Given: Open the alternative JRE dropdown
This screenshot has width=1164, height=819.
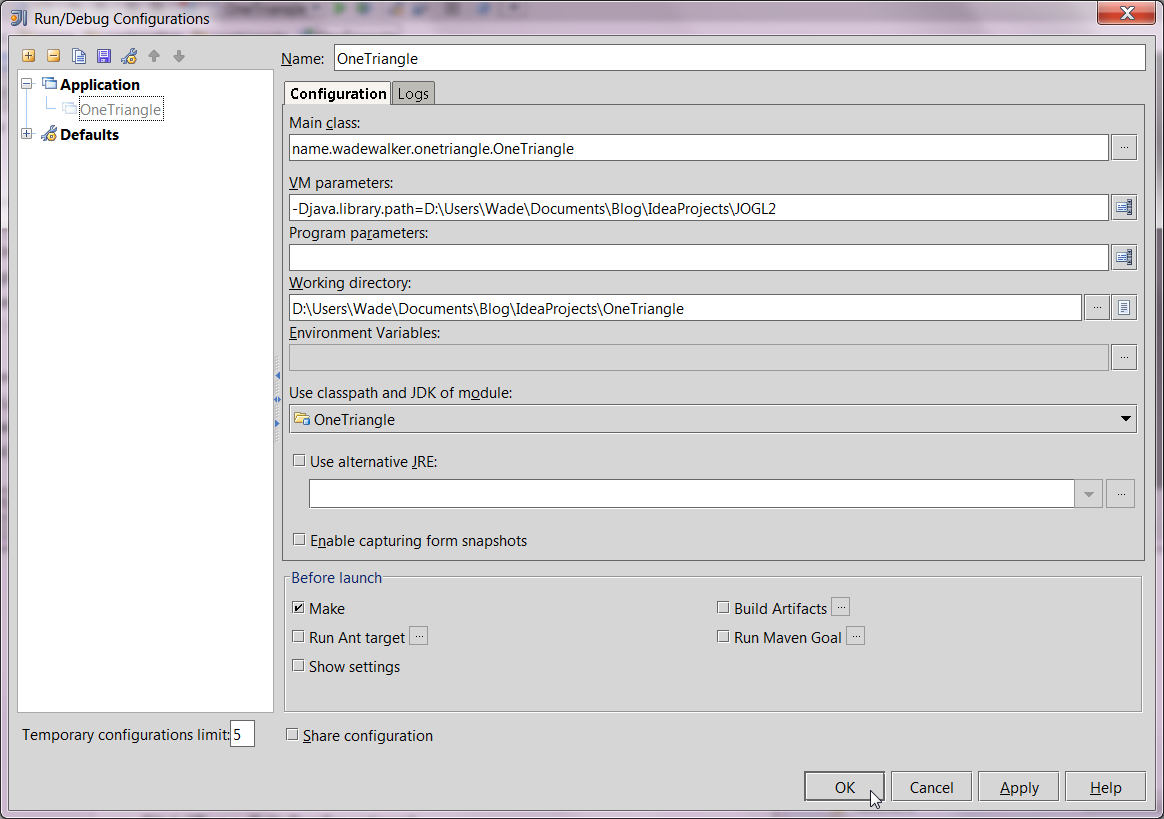Looking at the screenshot, I should click(x=1089, y=493).
